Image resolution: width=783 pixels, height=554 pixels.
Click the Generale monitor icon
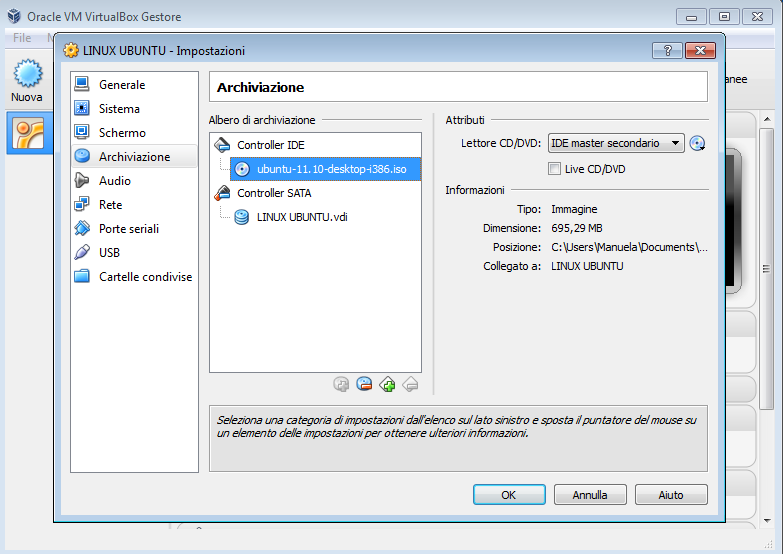point(82,84)
